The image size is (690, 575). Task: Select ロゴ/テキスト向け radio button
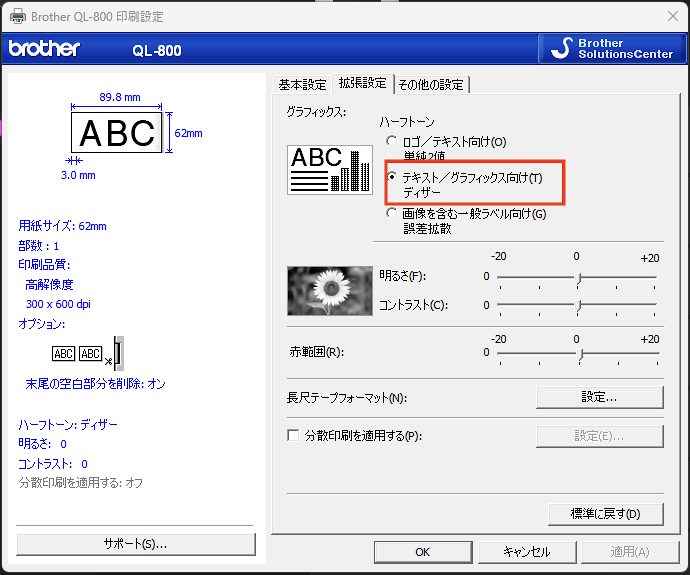(x=392, y=142)
